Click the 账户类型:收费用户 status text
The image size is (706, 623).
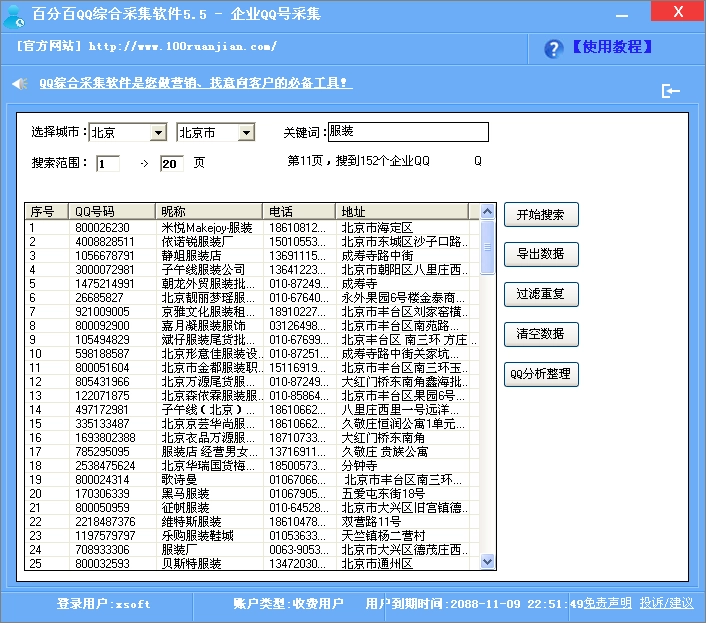[x=288, y=604]
